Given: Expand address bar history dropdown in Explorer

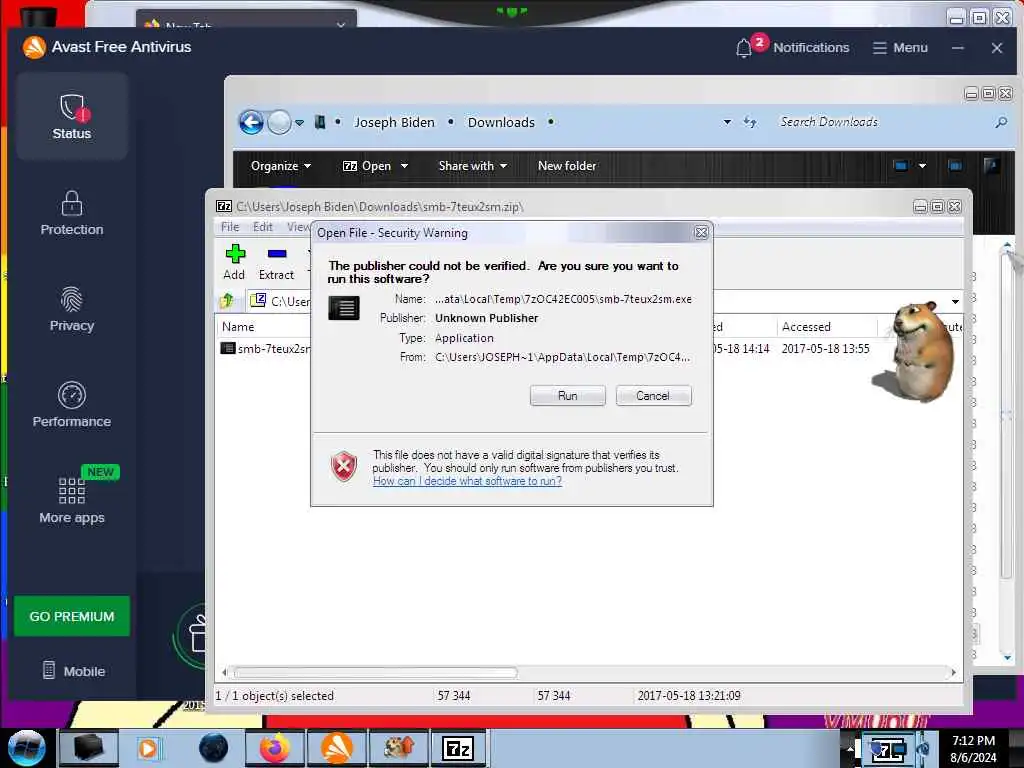Looking at the screenshot, I should [x=727, y=122].
